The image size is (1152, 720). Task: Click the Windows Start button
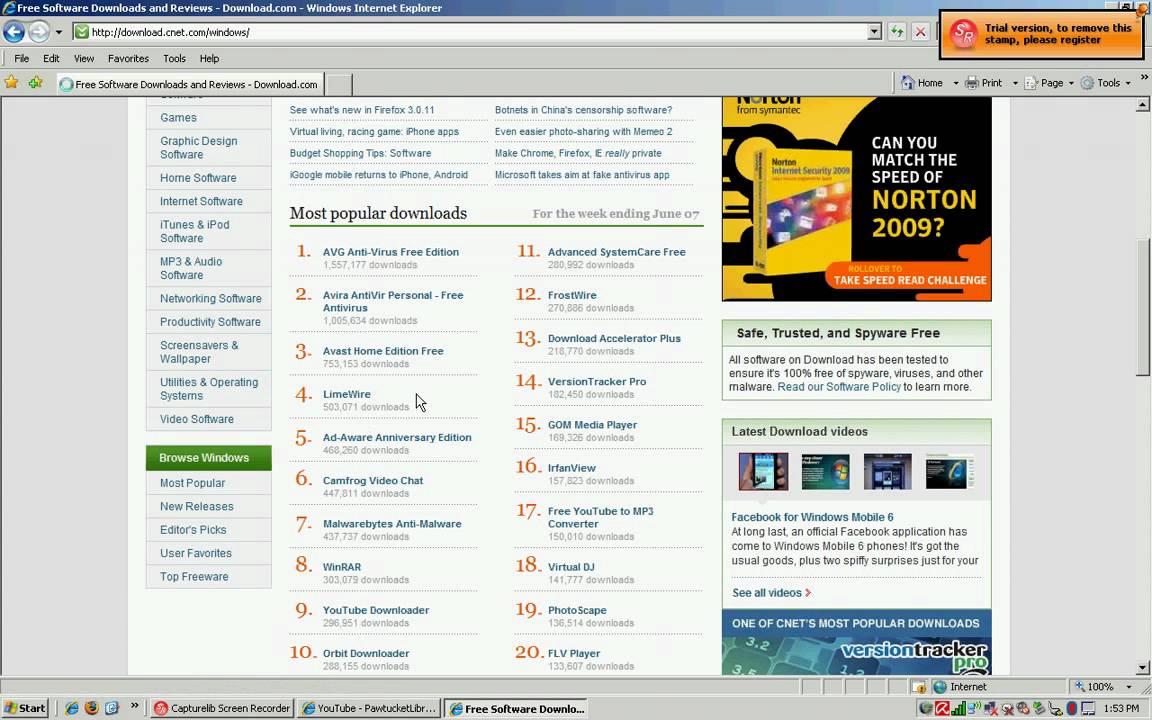(x=25, y=708)
